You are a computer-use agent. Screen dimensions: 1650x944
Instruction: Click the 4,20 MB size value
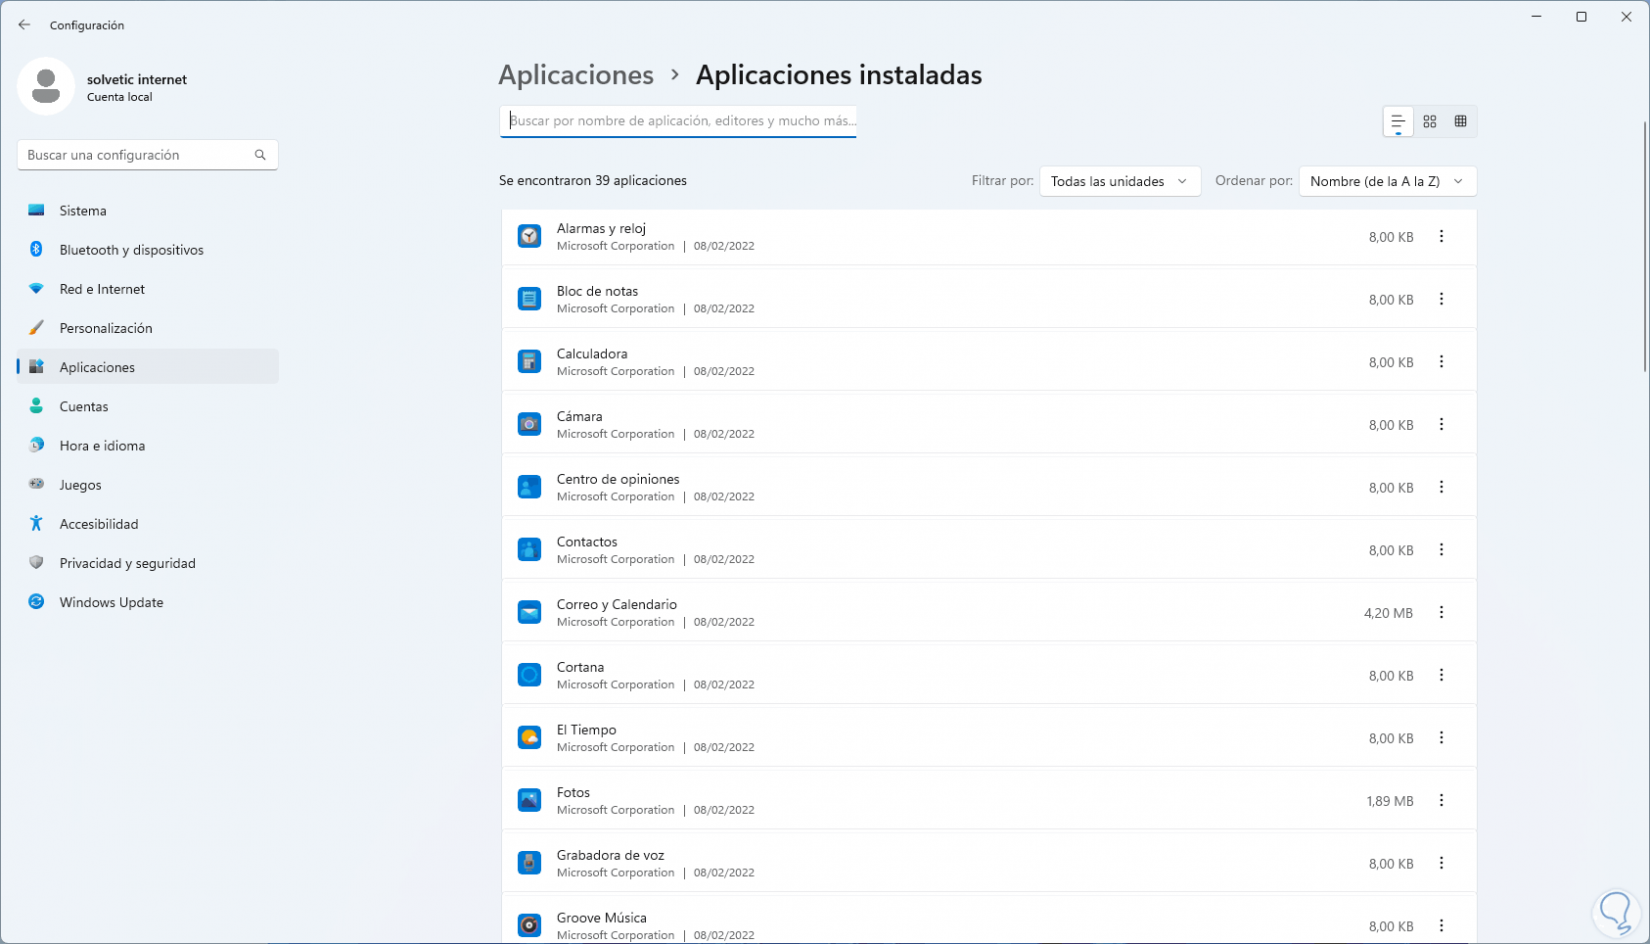tap(1389, 613)
